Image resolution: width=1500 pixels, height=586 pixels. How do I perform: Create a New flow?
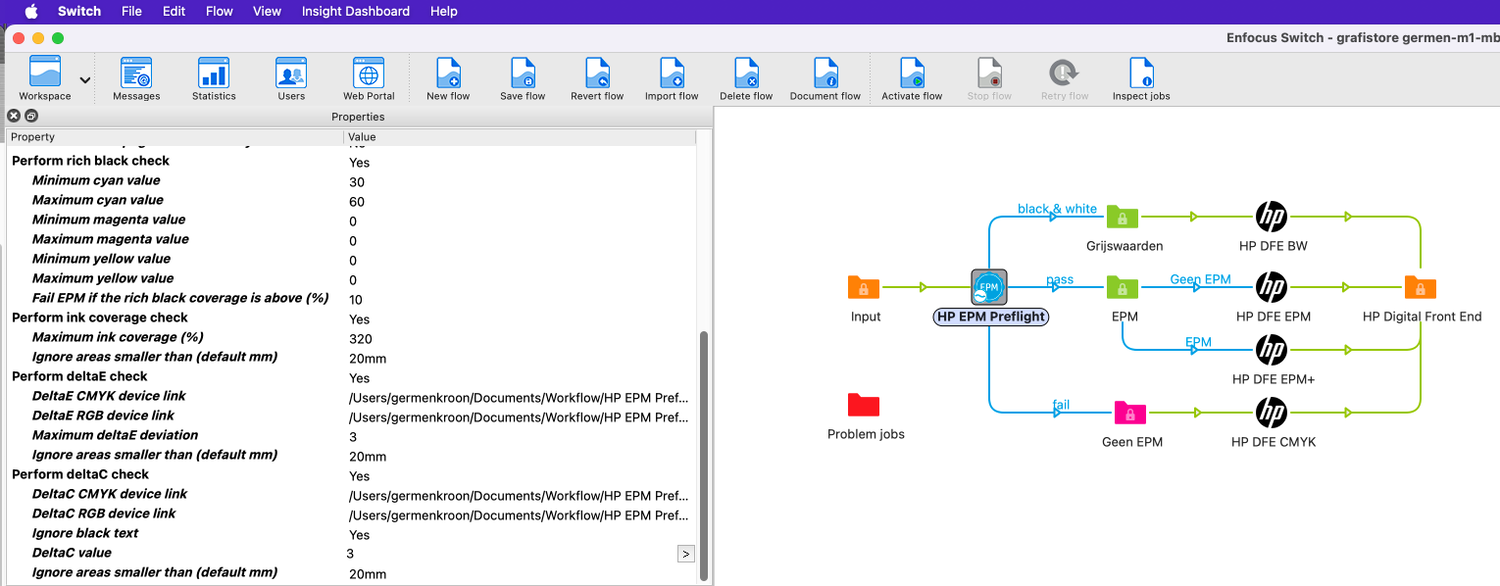pos(448,78)
